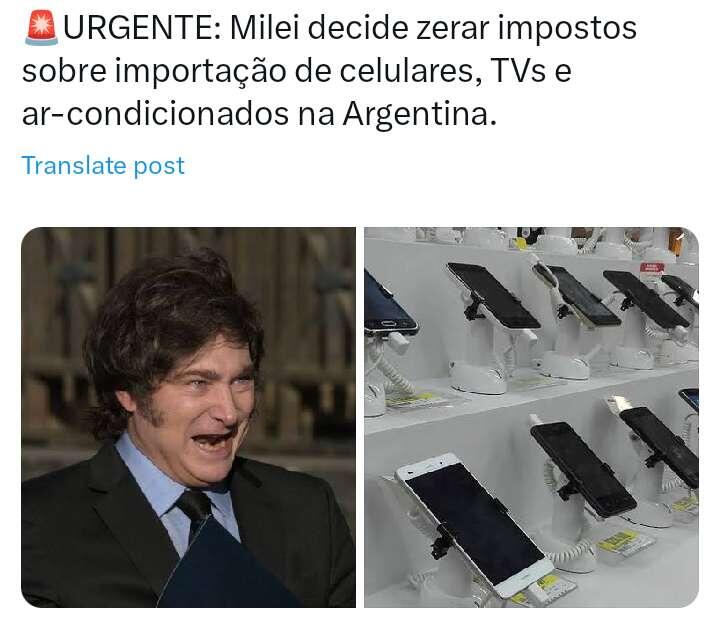Click the man's black necktie in the photo
The height and width of the screenshot is (622, 720).
pos(196,508)
